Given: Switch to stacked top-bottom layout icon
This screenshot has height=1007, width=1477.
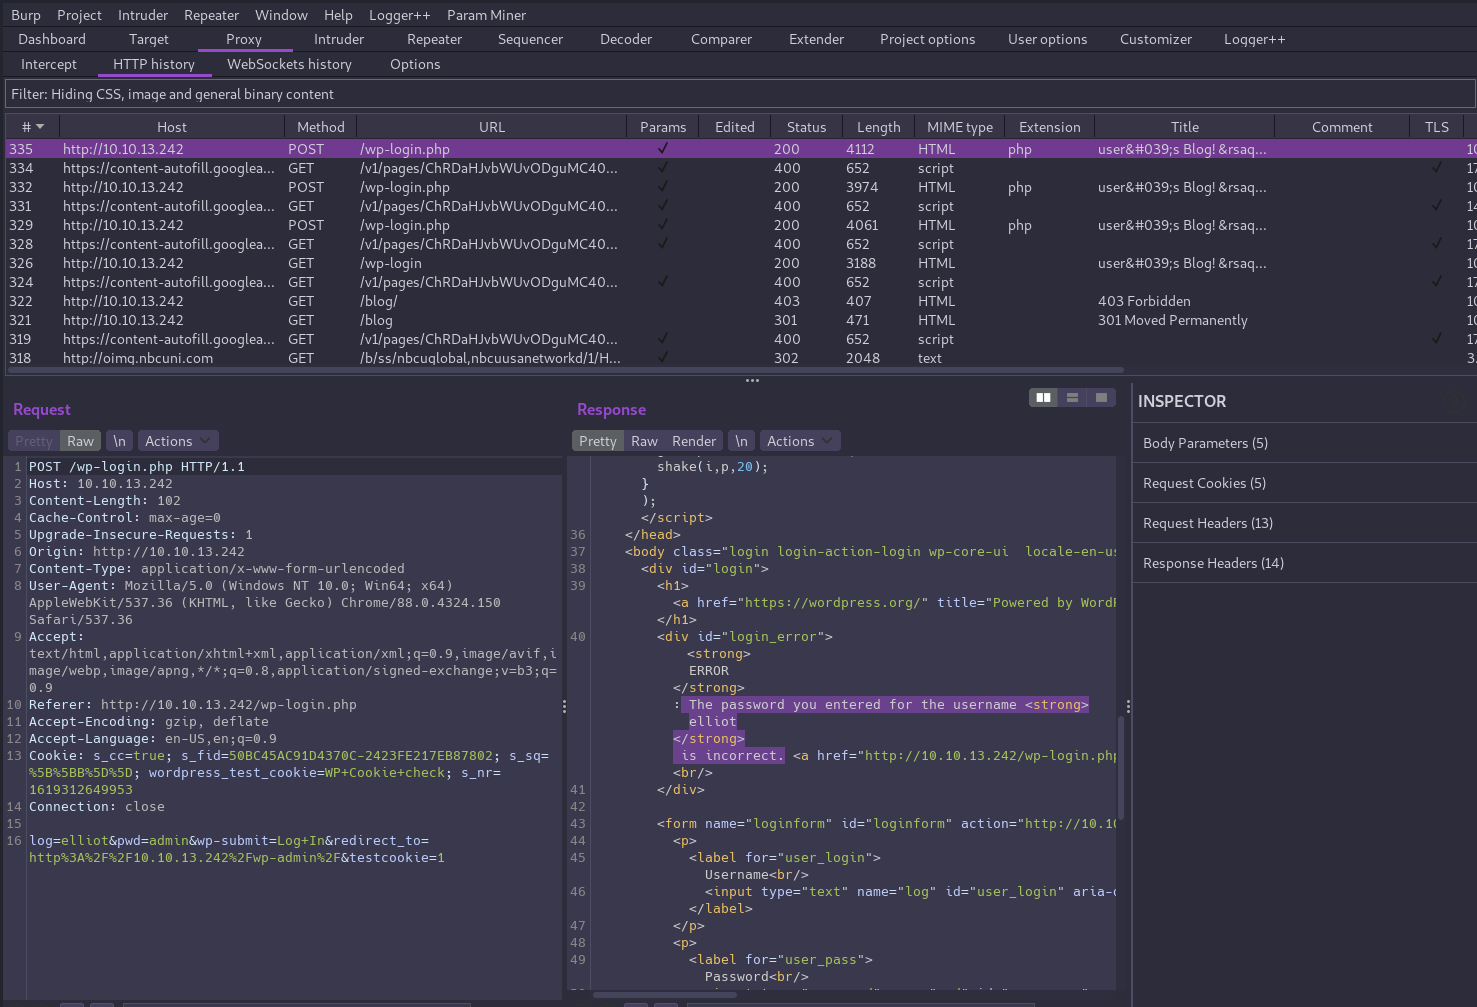Looking at the screenshot, I should click(x=1072, y=398).
